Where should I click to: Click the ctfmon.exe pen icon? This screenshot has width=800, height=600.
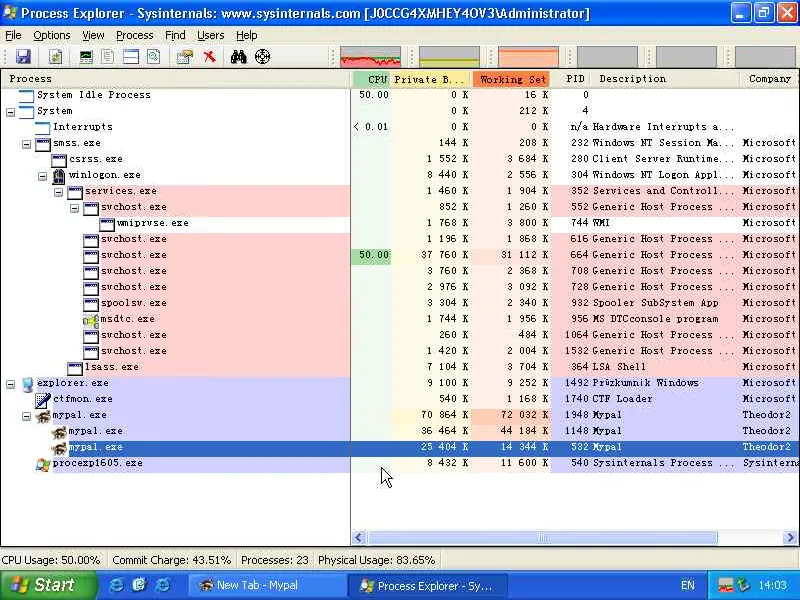point(43,400)
